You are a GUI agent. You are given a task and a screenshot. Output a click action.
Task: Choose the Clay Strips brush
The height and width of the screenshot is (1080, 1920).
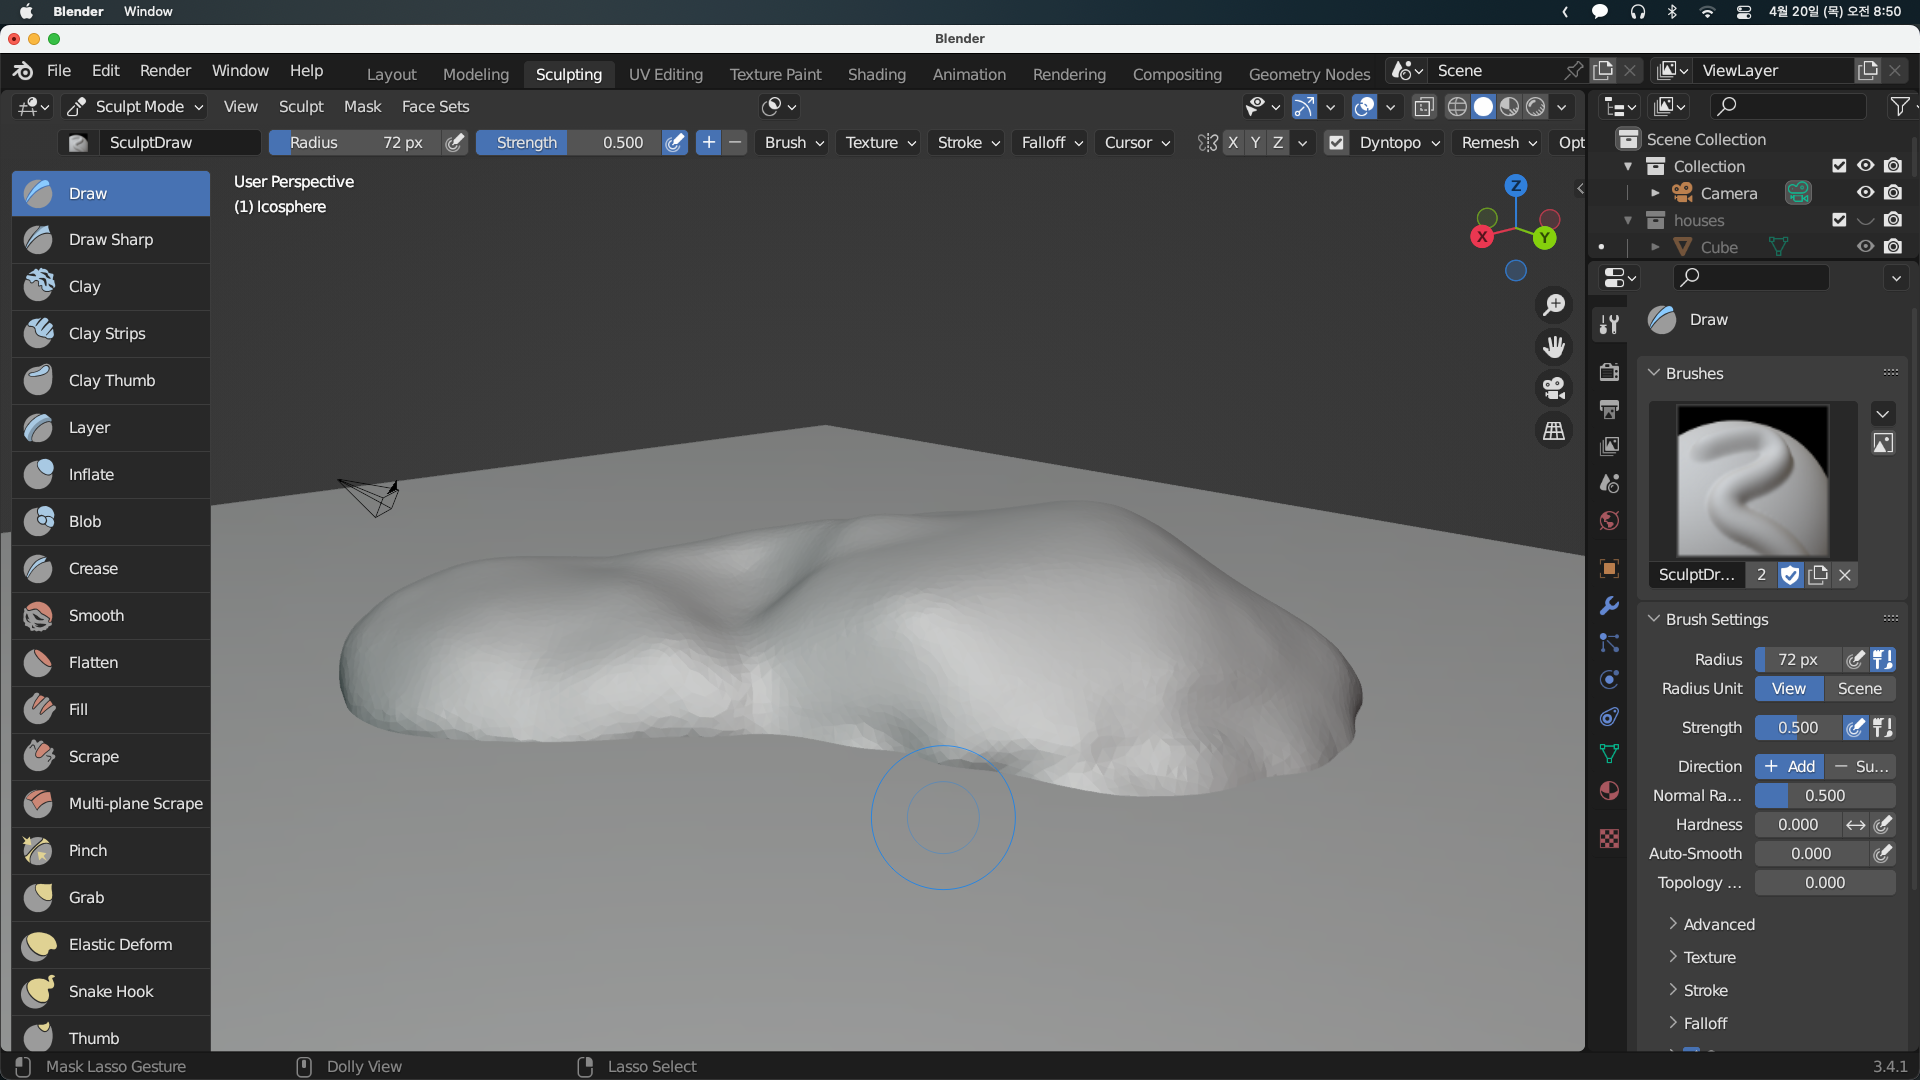pyautogui.click(x=111, y=334)
